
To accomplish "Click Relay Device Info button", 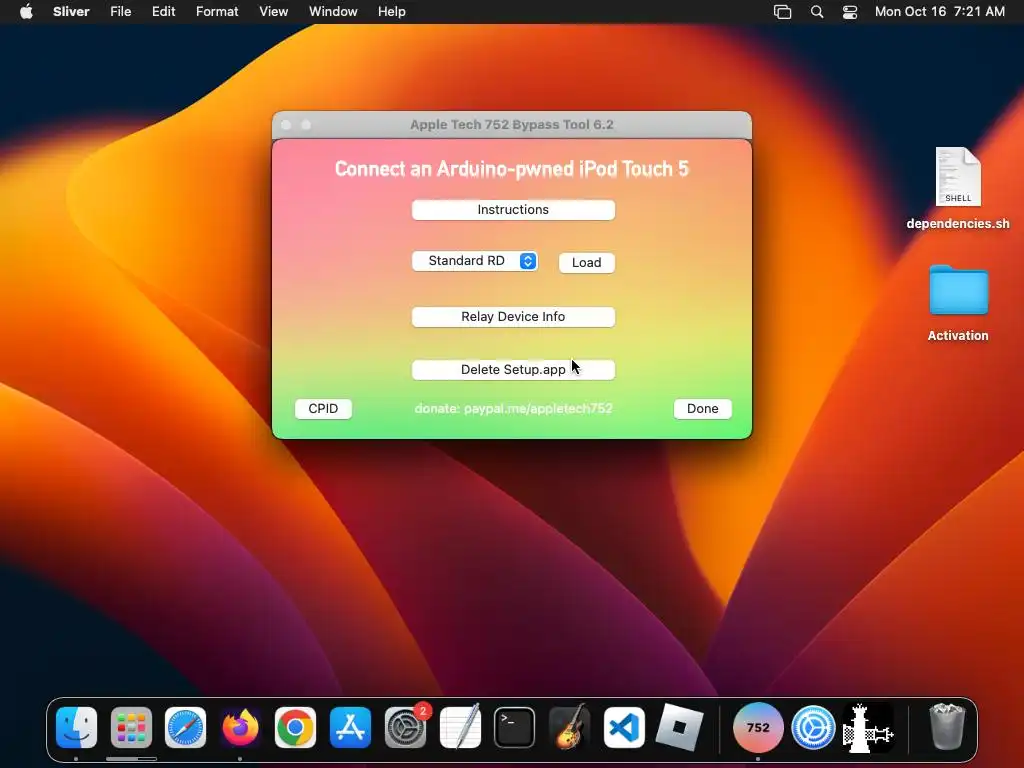I will click(513, 317).
